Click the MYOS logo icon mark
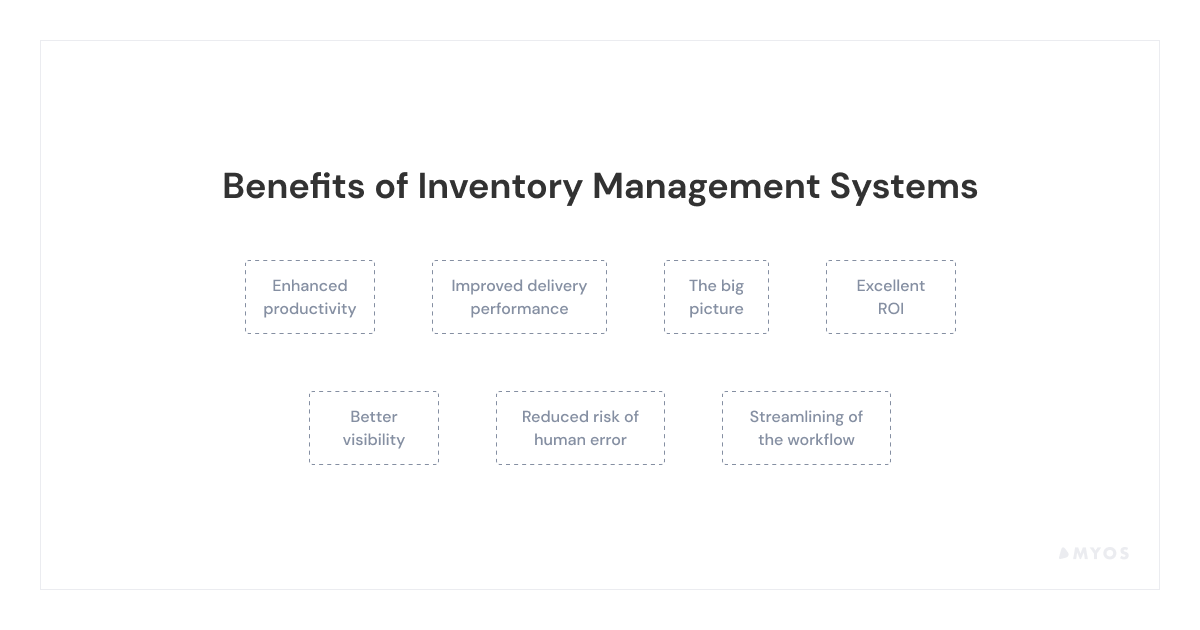Image resolution: width=1200 pixels, height=630 pixels. (1064, 553)
